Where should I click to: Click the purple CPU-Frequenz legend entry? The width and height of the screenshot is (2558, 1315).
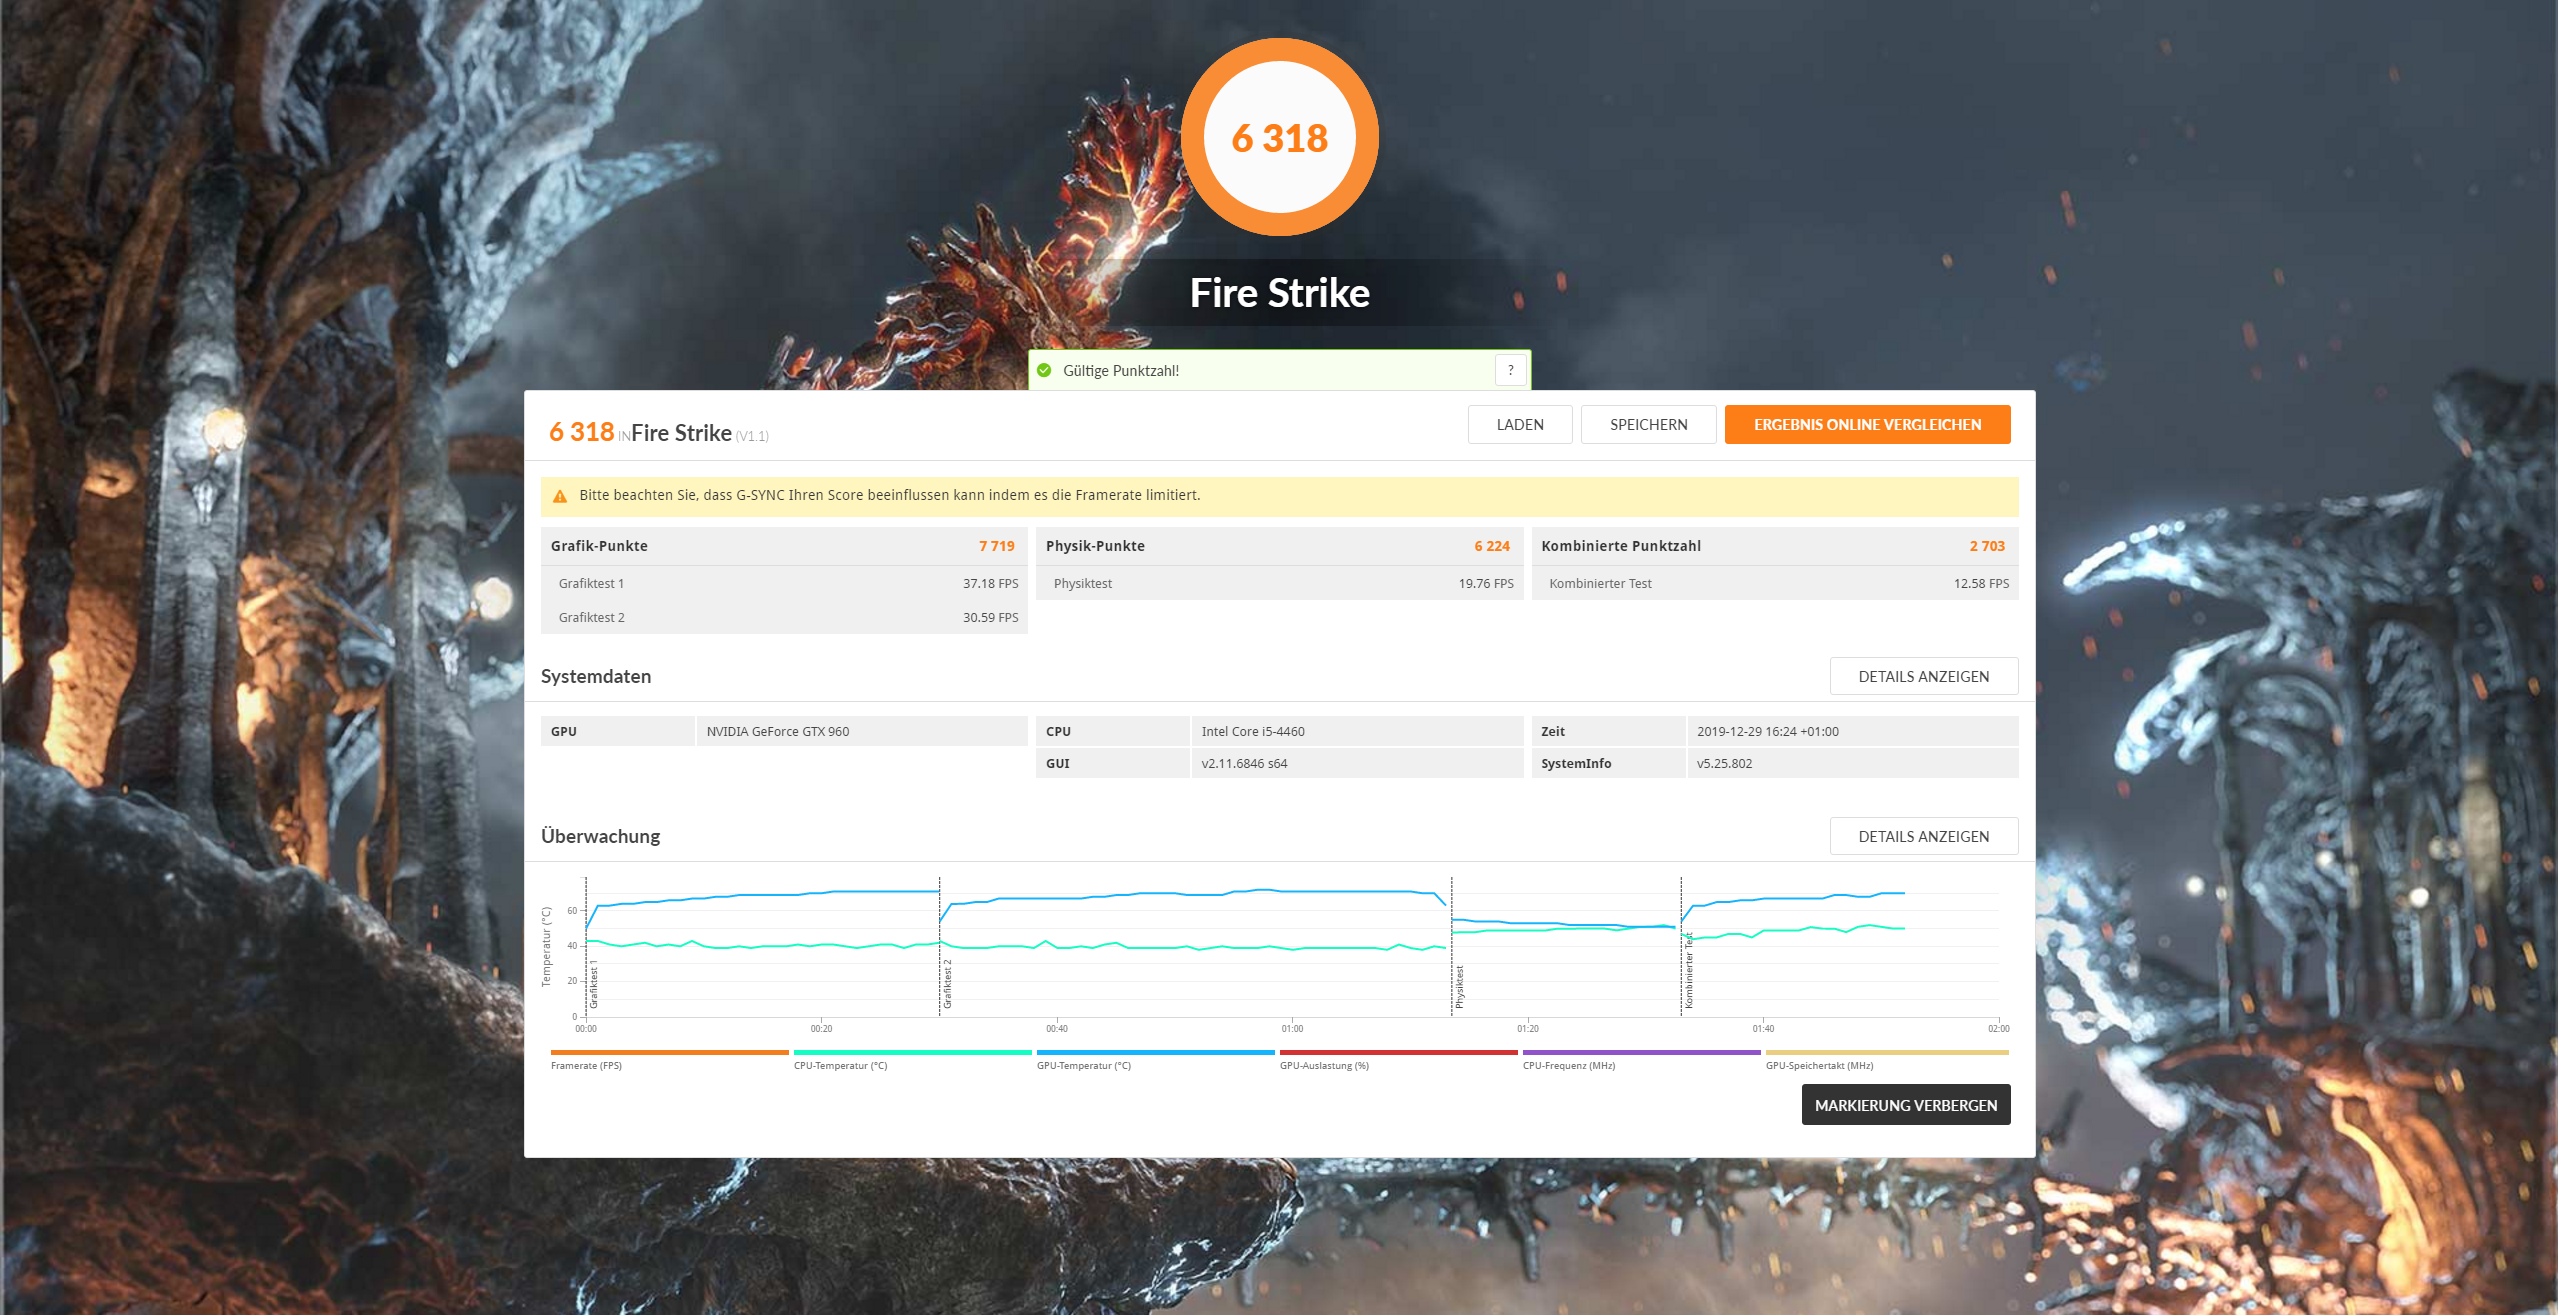tap(1568, 1065)
